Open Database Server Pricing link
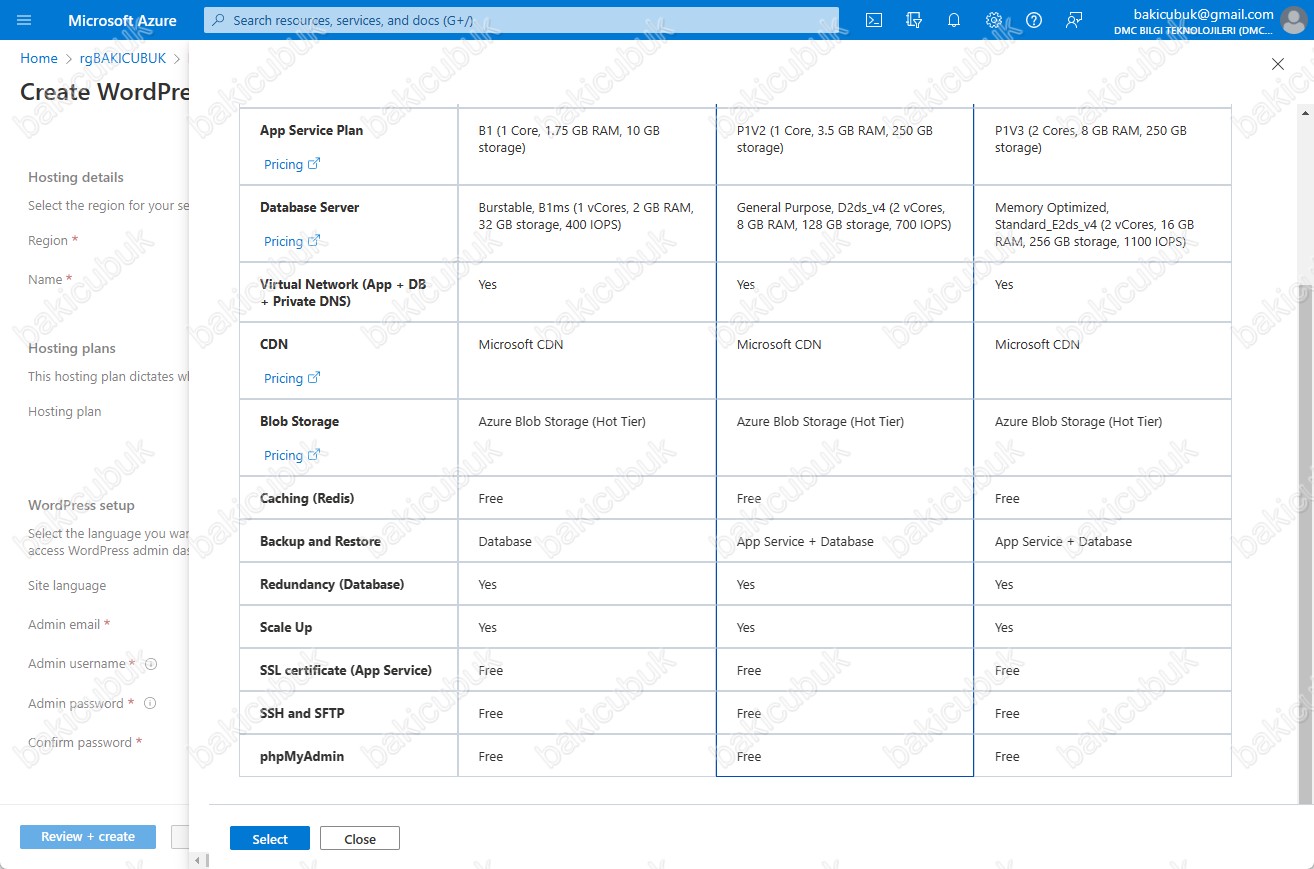 point(292,241)
